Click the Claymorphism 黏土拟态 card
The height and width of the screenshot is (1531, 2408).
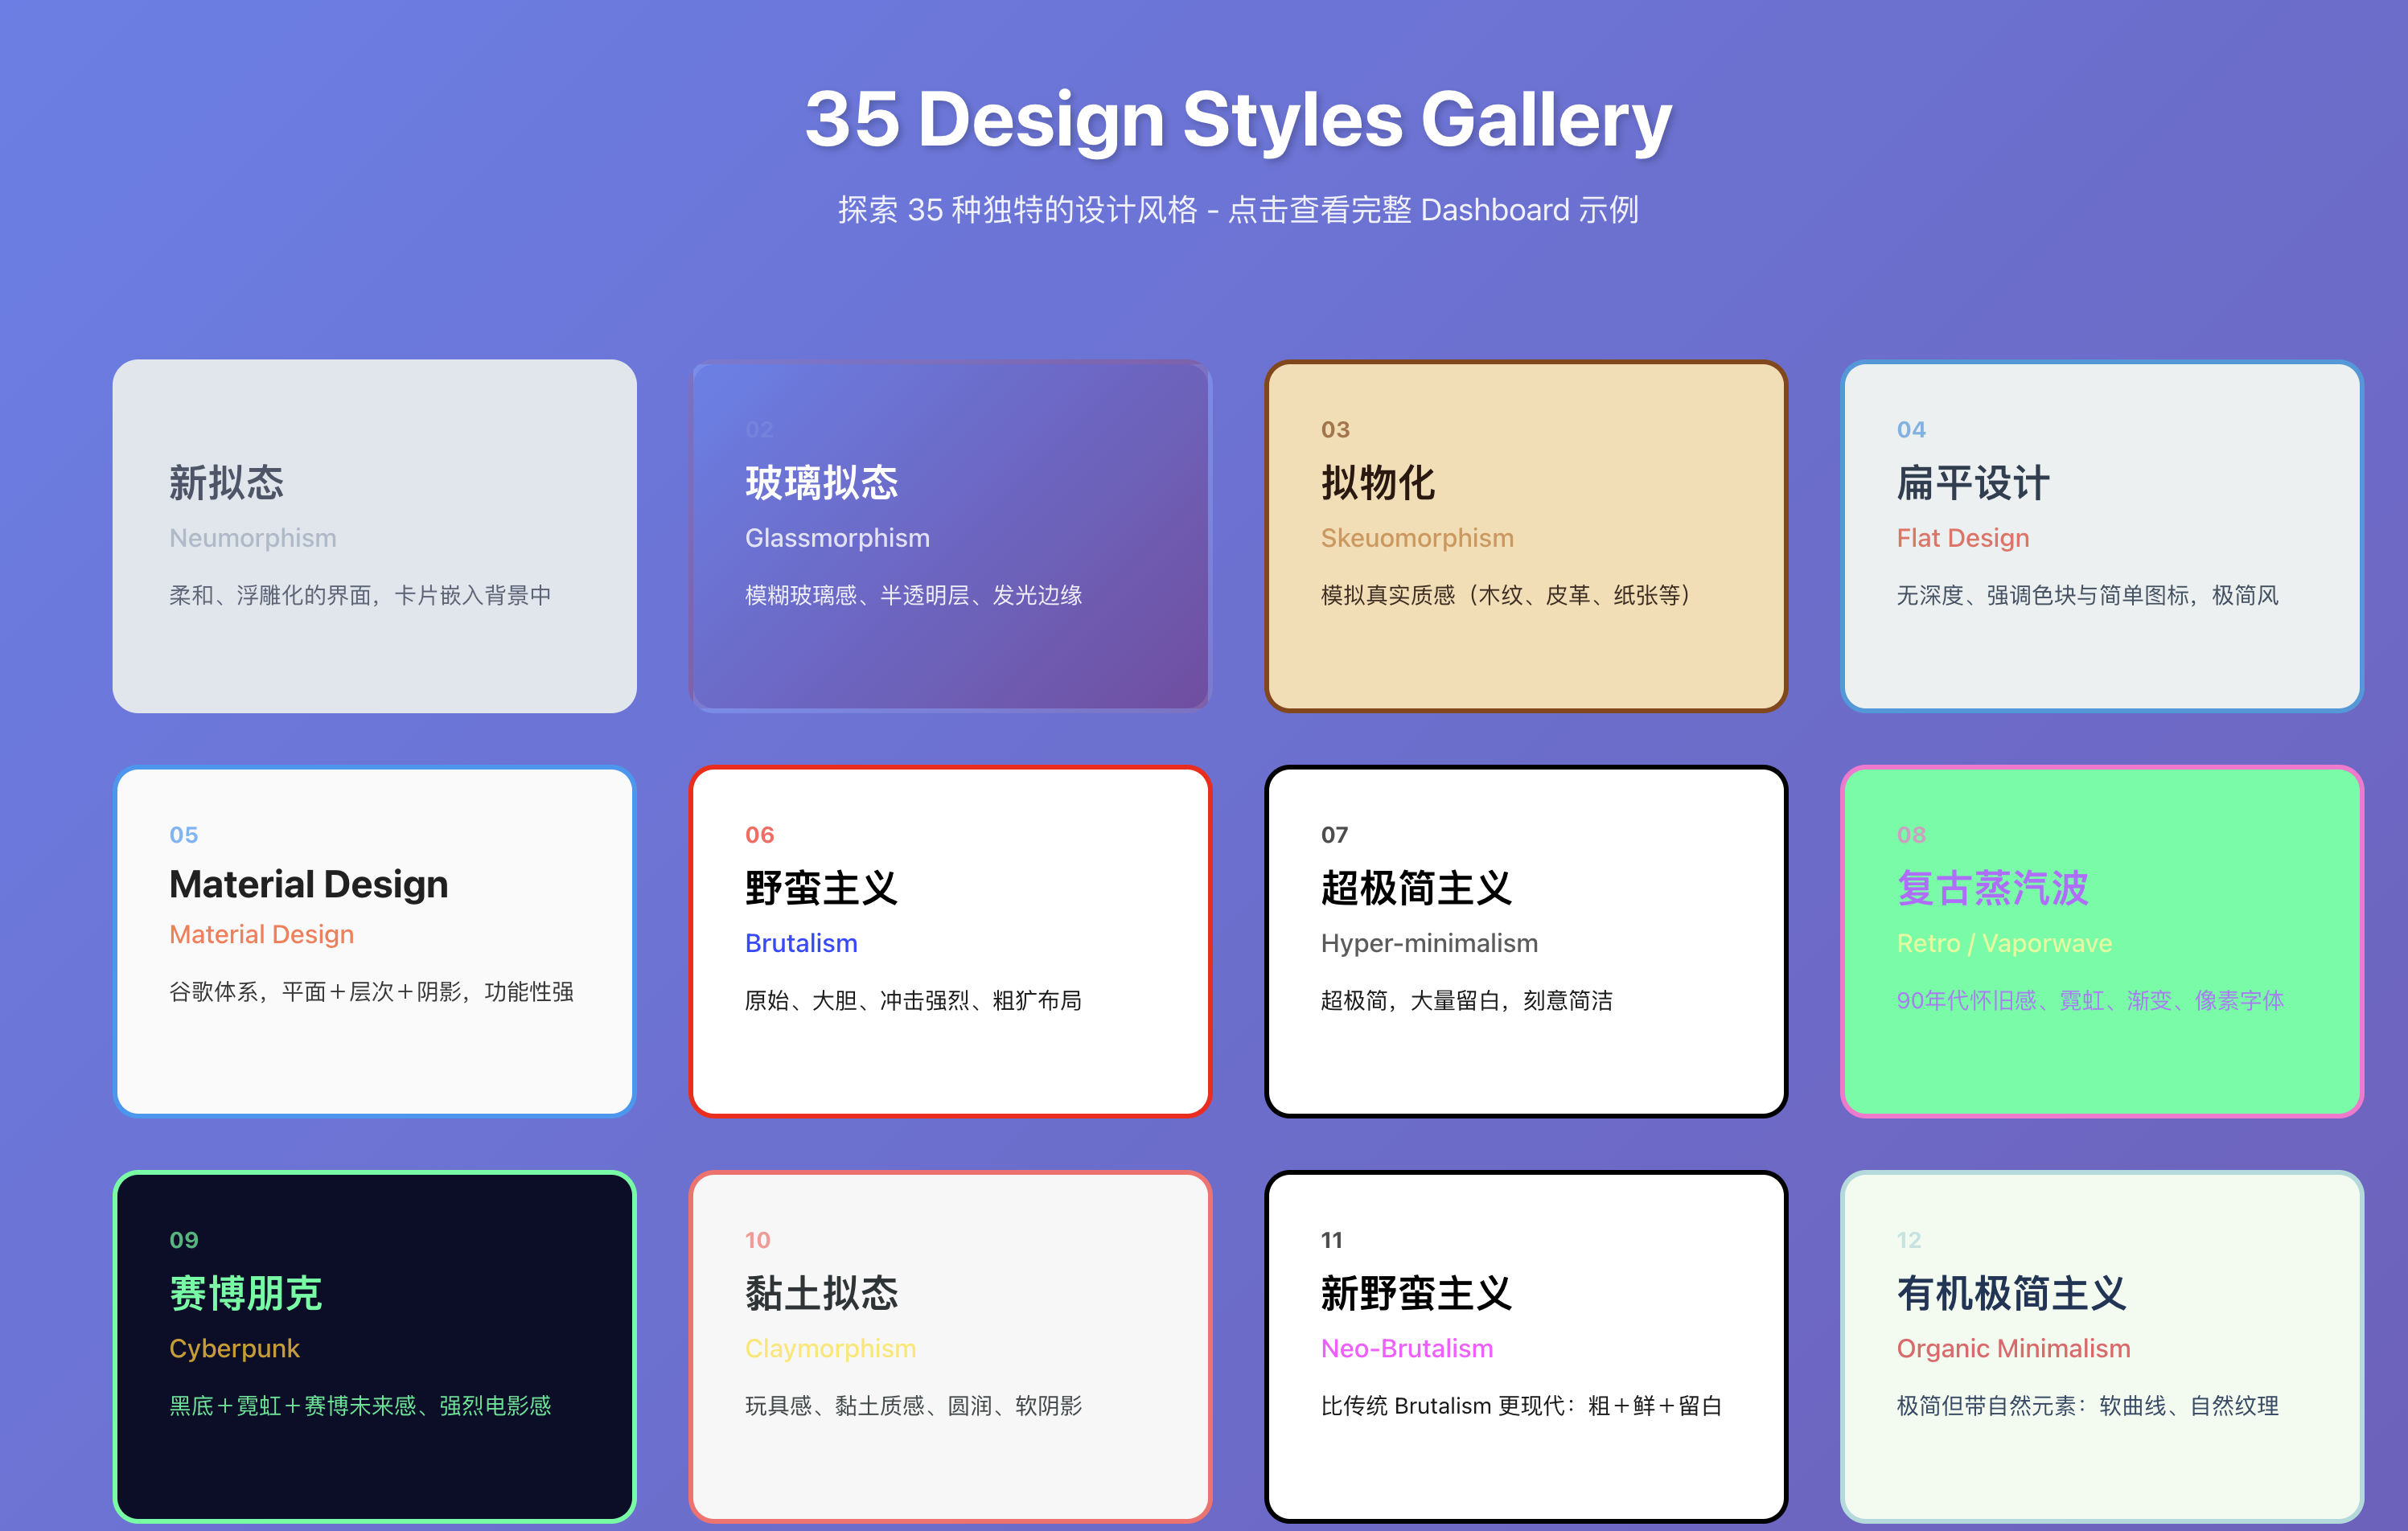pyautogui.click(x=950, y=1345)
